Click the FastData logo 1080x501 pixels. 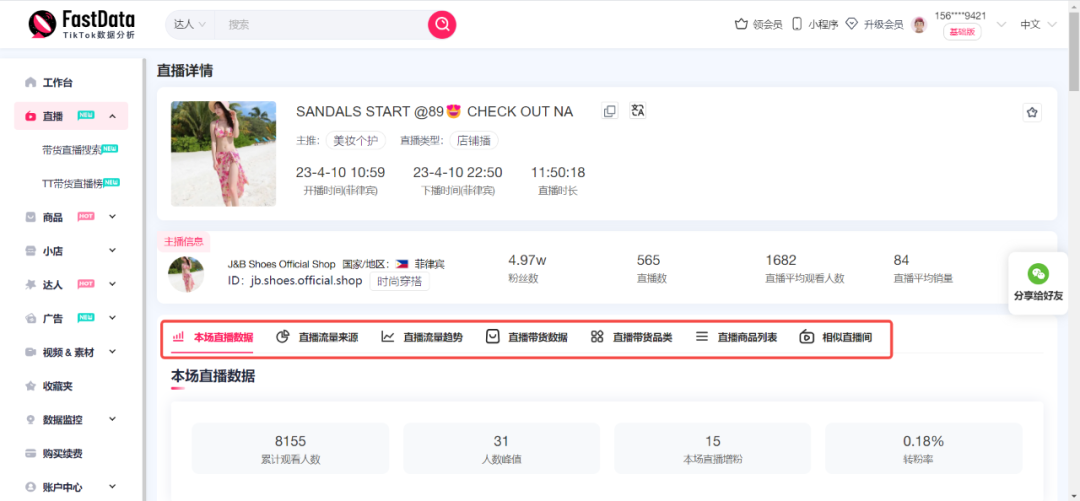[x=81, y=25]
